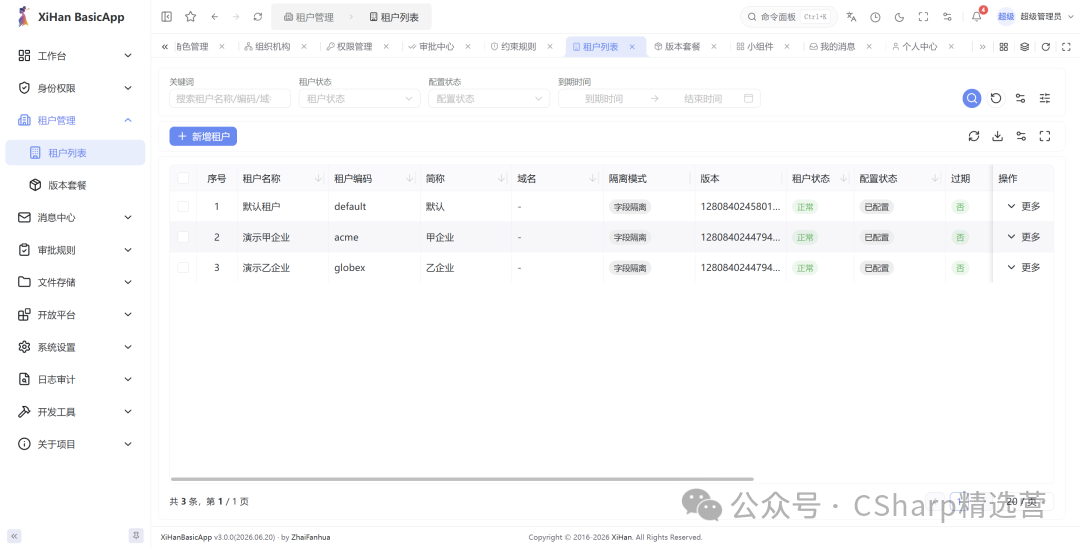Open tab grid layout icon
This screenshot has width=1080, height=548.
click(1004, 47)
